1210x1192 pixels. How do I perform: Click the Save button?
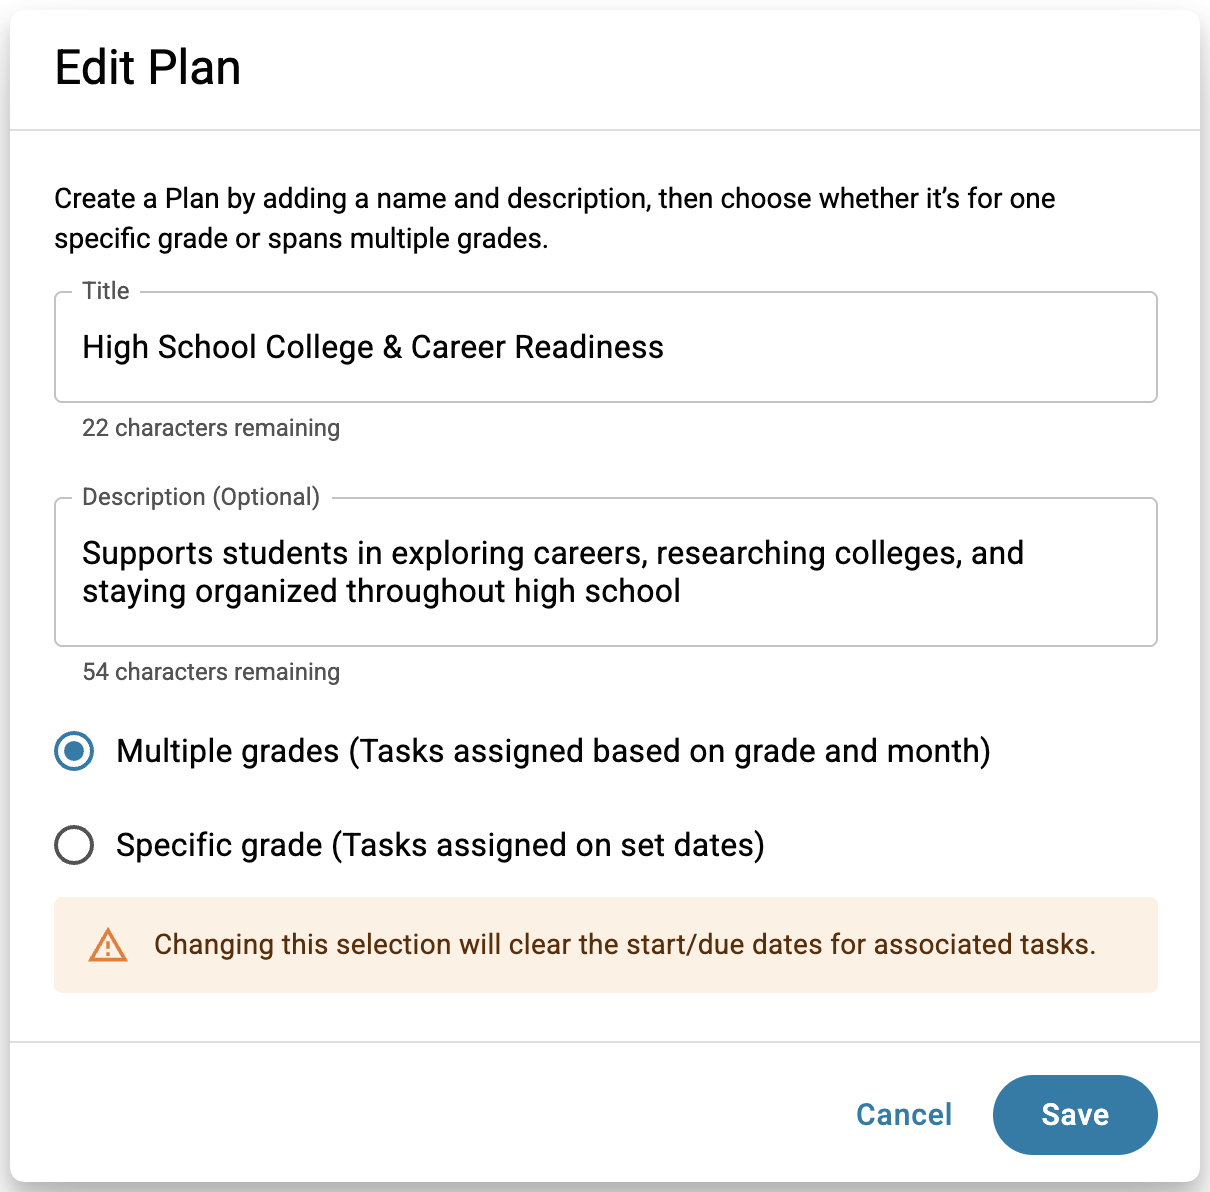1074,1114
